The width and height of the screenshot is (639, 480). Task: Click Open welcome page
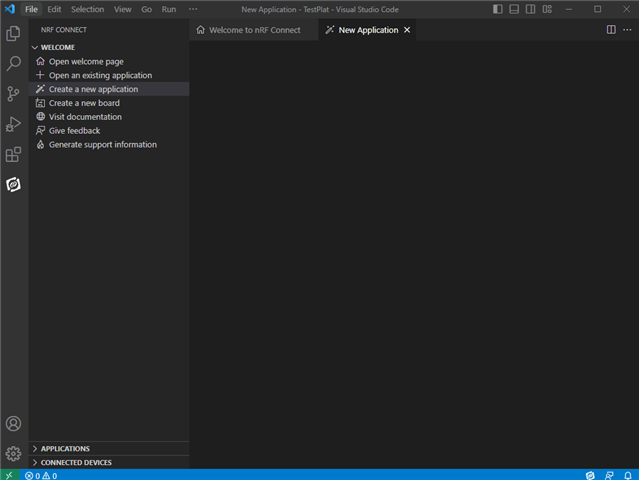tap(108, 62)
